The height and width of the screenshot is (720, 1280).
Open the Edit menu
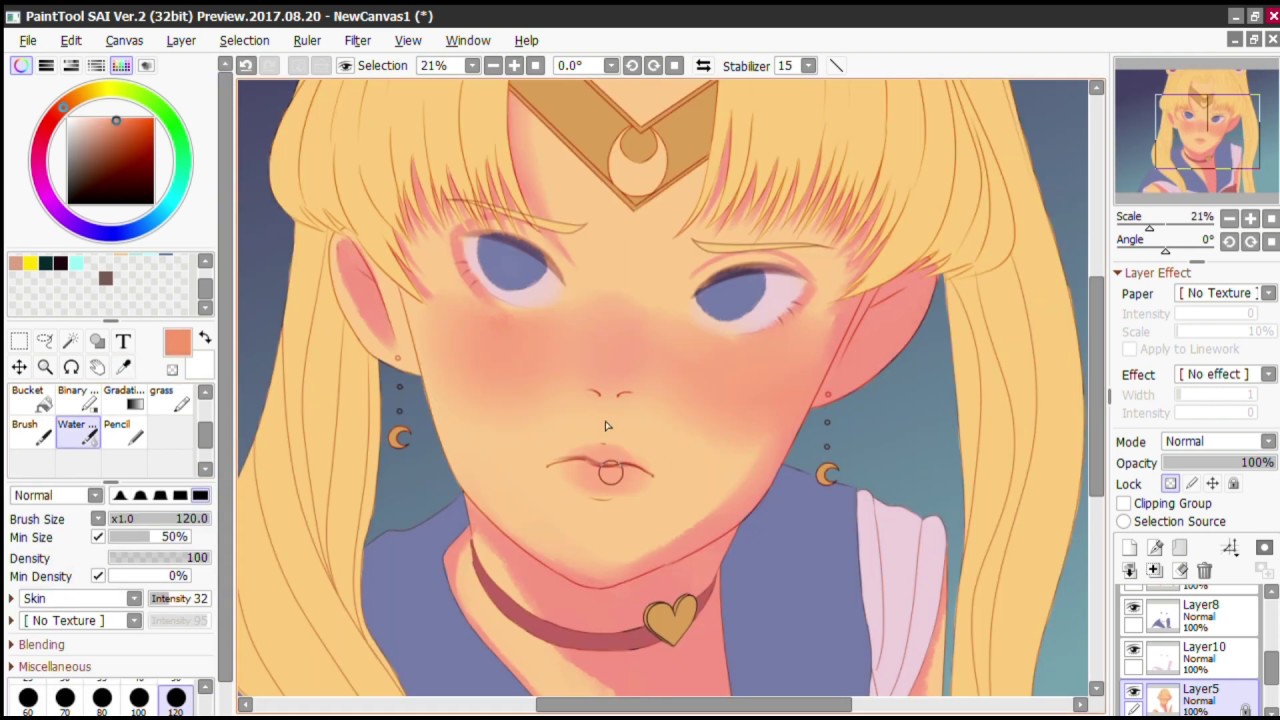tap(71, 41)
